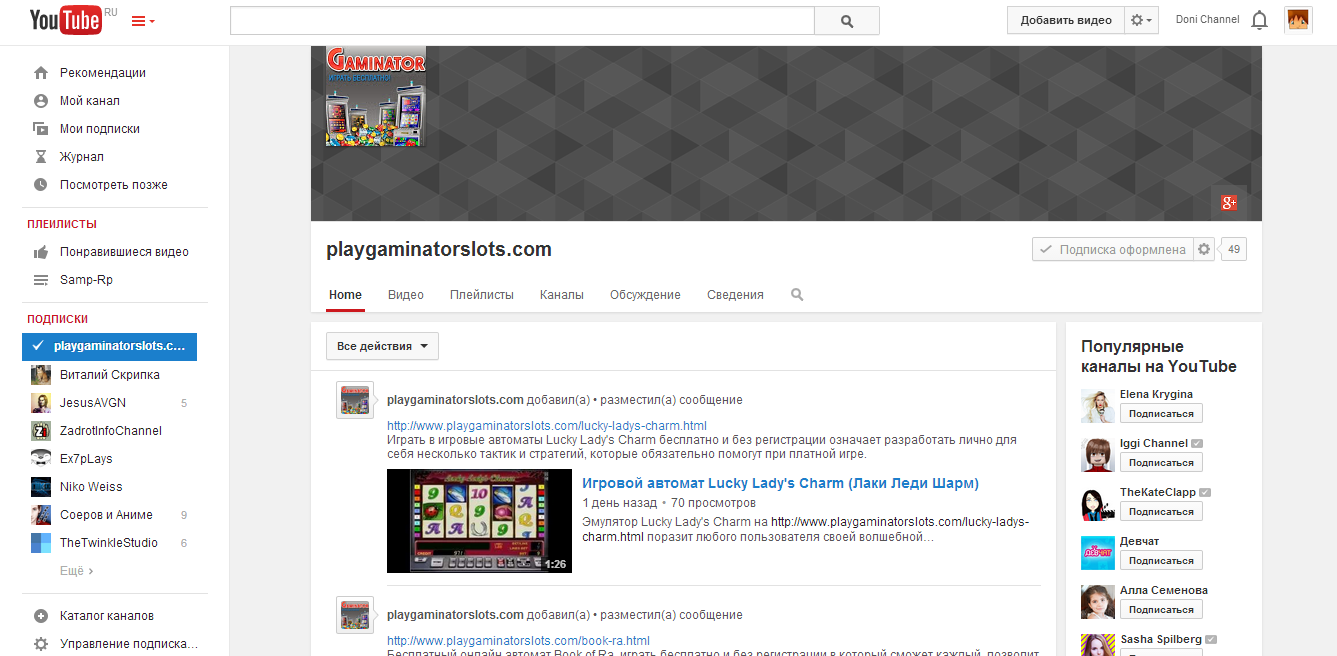Viewport: 1337px width, 656px height.
Task: Subscribe to Девчат channel
Action: pos(1161,561)
